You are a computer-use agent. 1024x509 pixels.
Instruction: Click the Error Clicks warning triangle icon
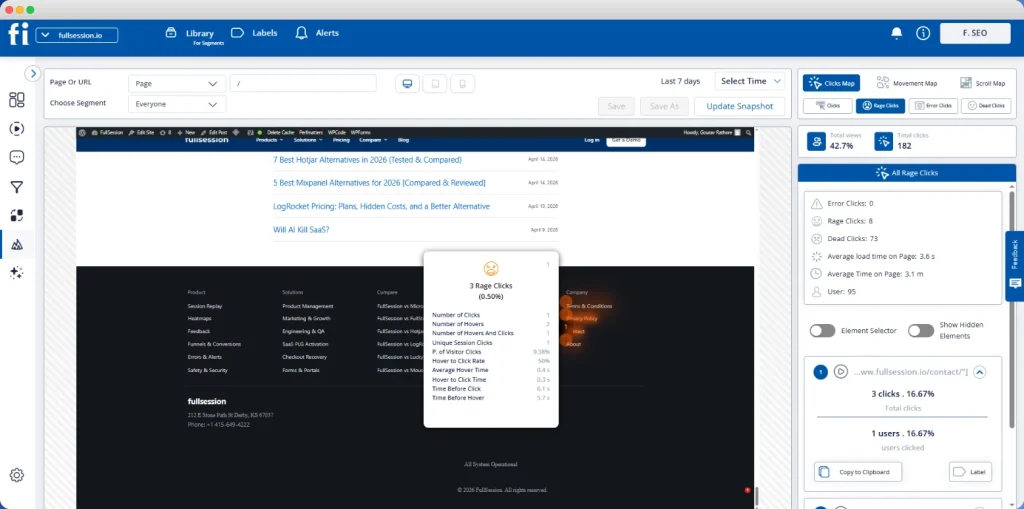point(816,204)
